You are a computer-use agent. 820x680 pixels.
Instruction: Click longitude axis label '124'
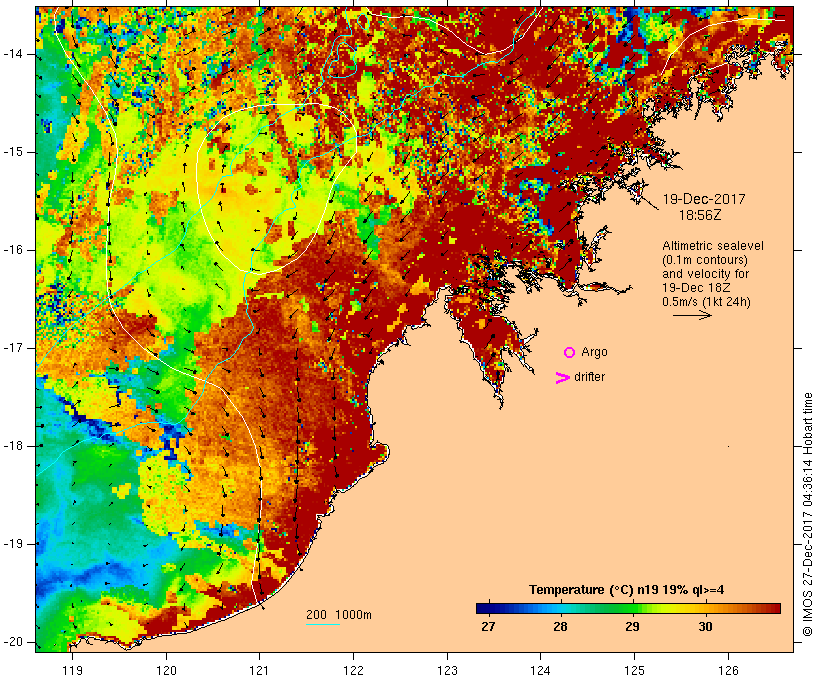tap(541, 670)
